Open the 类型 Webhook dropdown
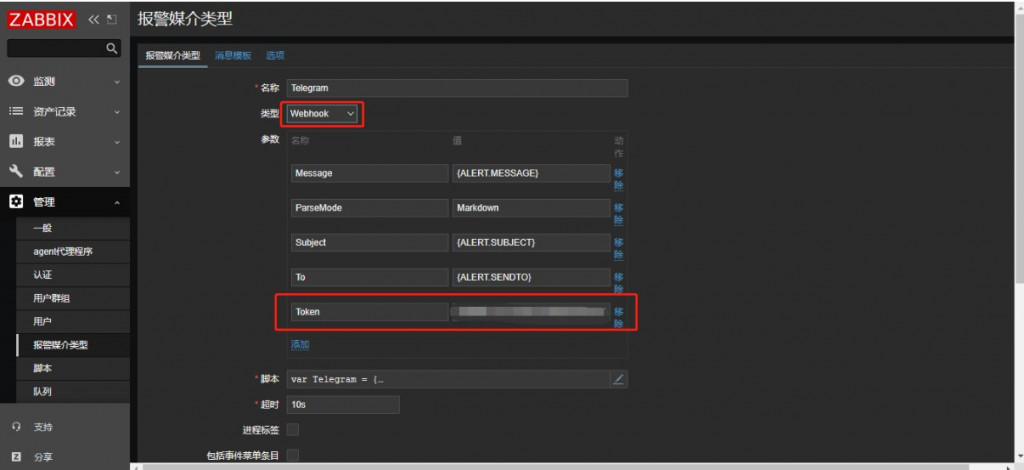This screenshot has width=1024, height=470. coord(323,114)
